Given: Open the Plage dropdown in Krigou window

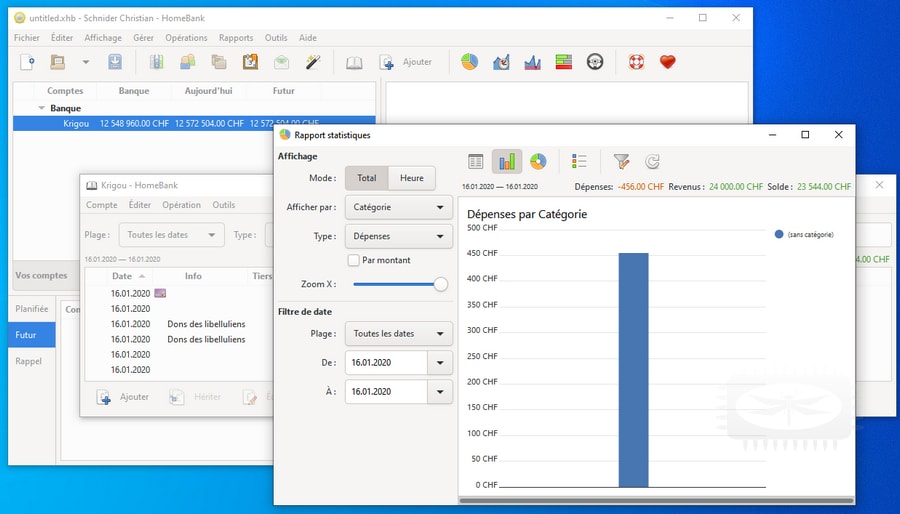Looking at the screenshot, I should (x=171, y=235).
